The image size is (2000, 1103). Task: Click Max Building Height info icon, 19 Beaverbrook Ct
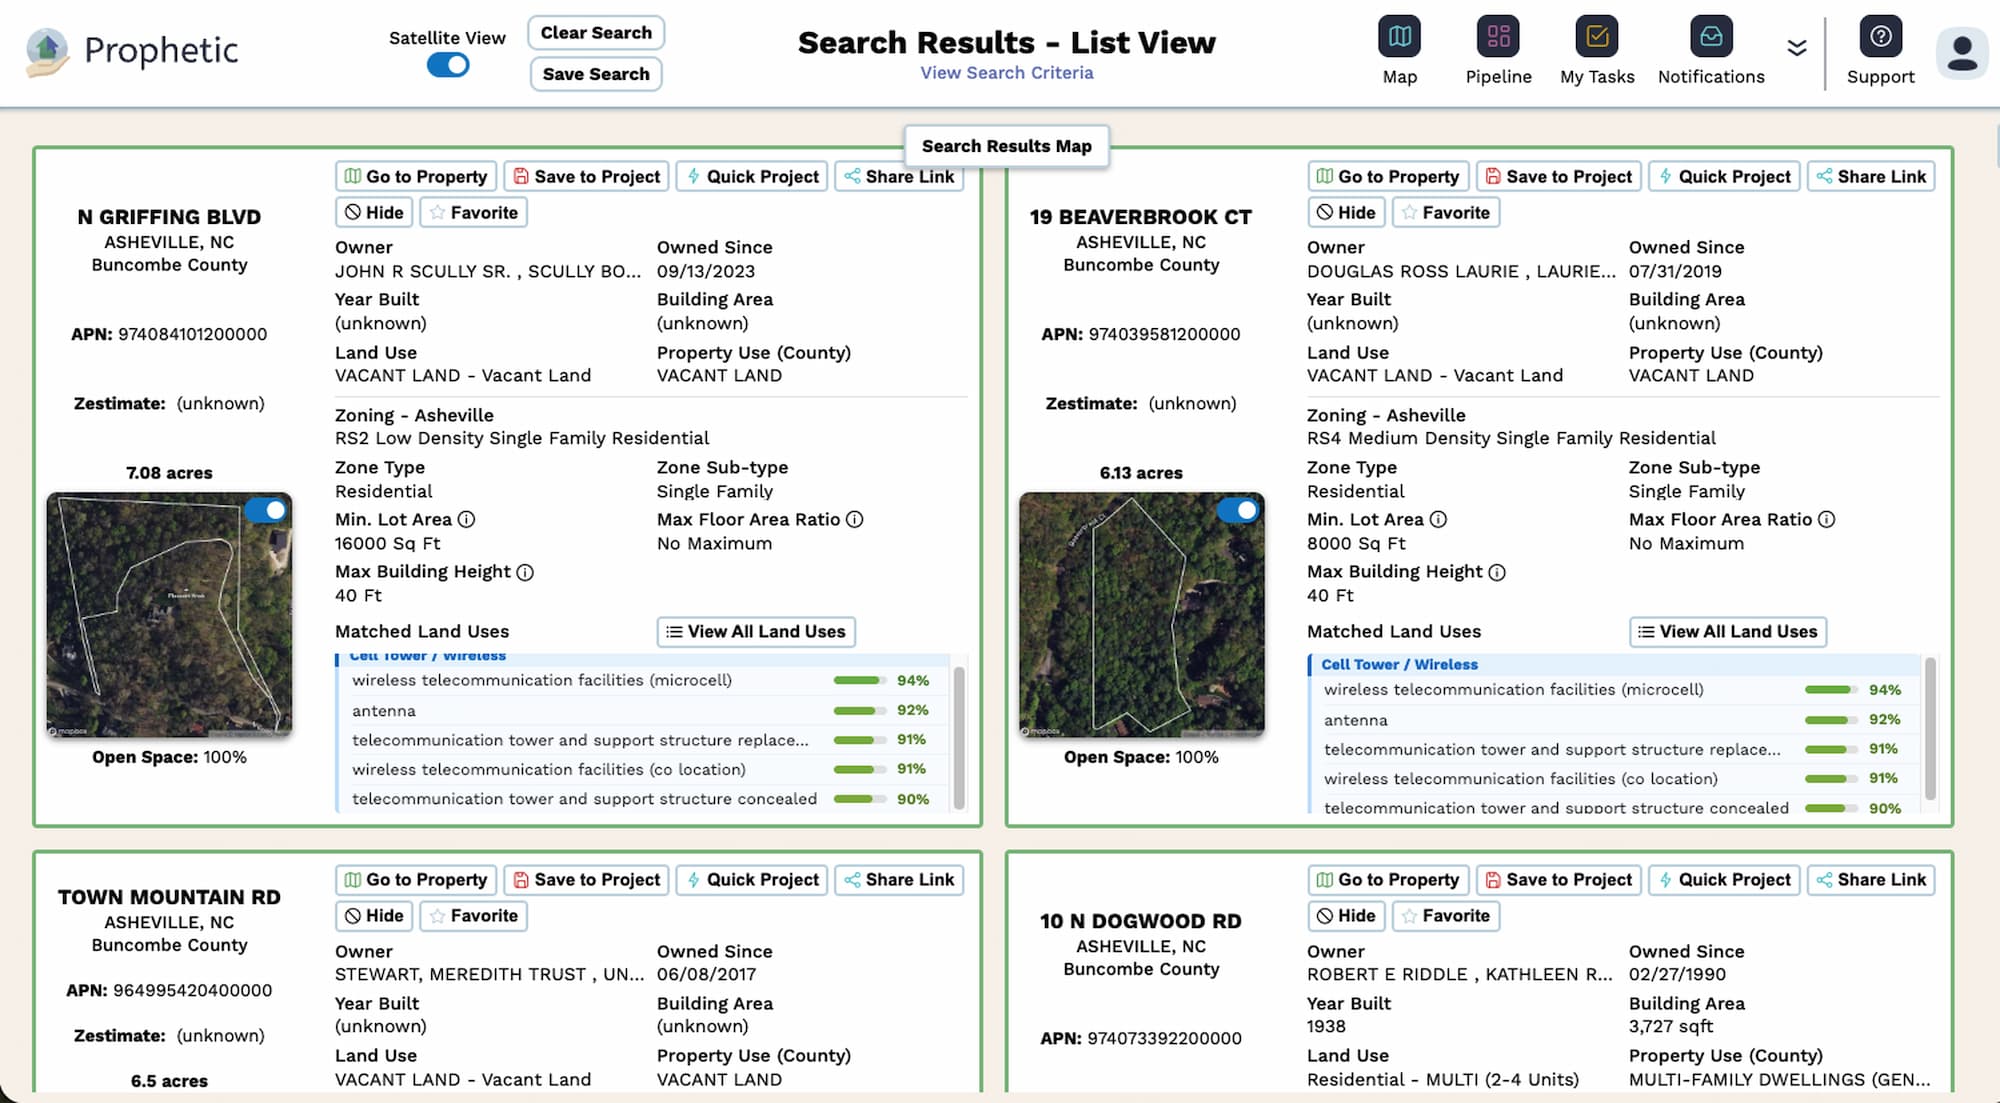click(x=1497, y=572)
